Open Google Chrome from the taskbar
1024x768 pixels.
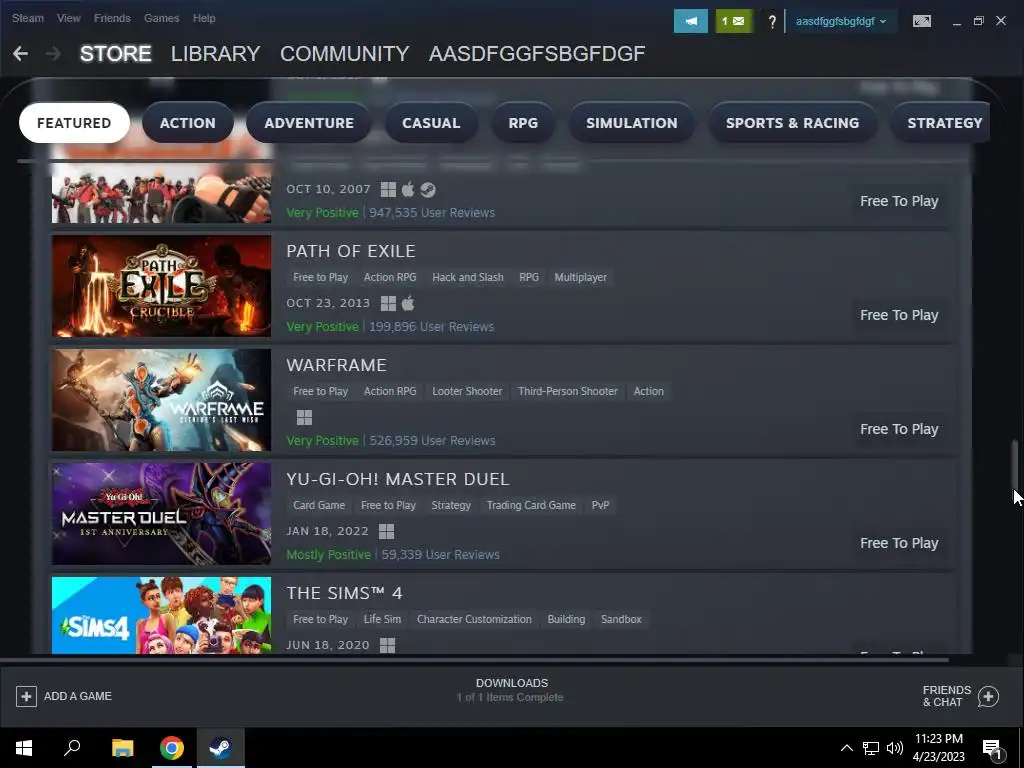[172, 748]
